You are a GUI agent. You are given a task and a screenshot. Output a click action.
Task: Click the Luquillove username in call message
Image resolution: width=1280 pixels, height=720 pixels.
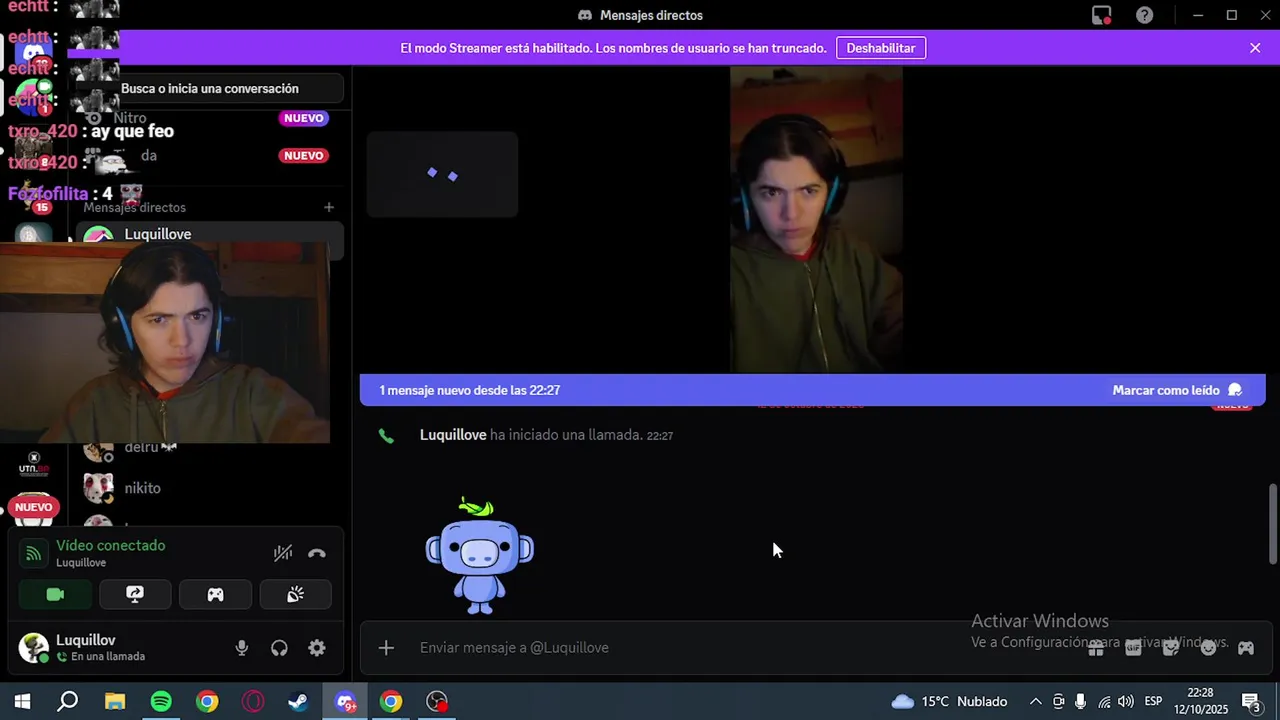453,435
